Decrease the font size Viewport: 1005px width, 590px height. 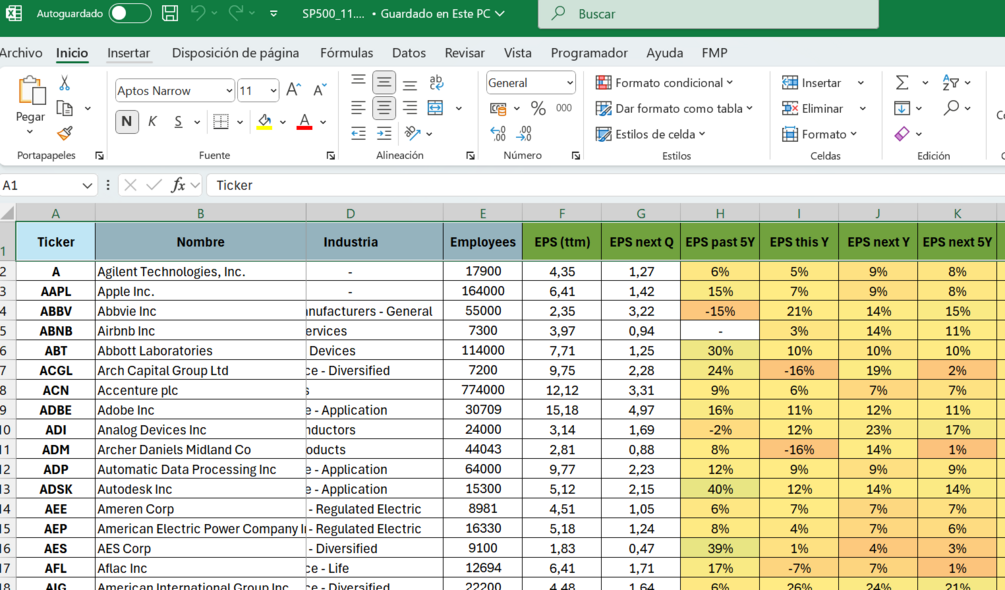coord(320,90)
